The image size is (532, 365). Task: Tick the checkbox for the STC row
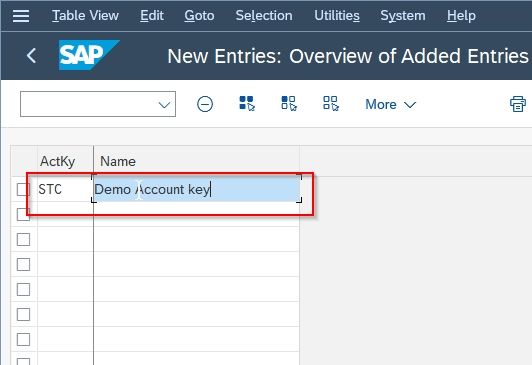(x=22, y=190)
